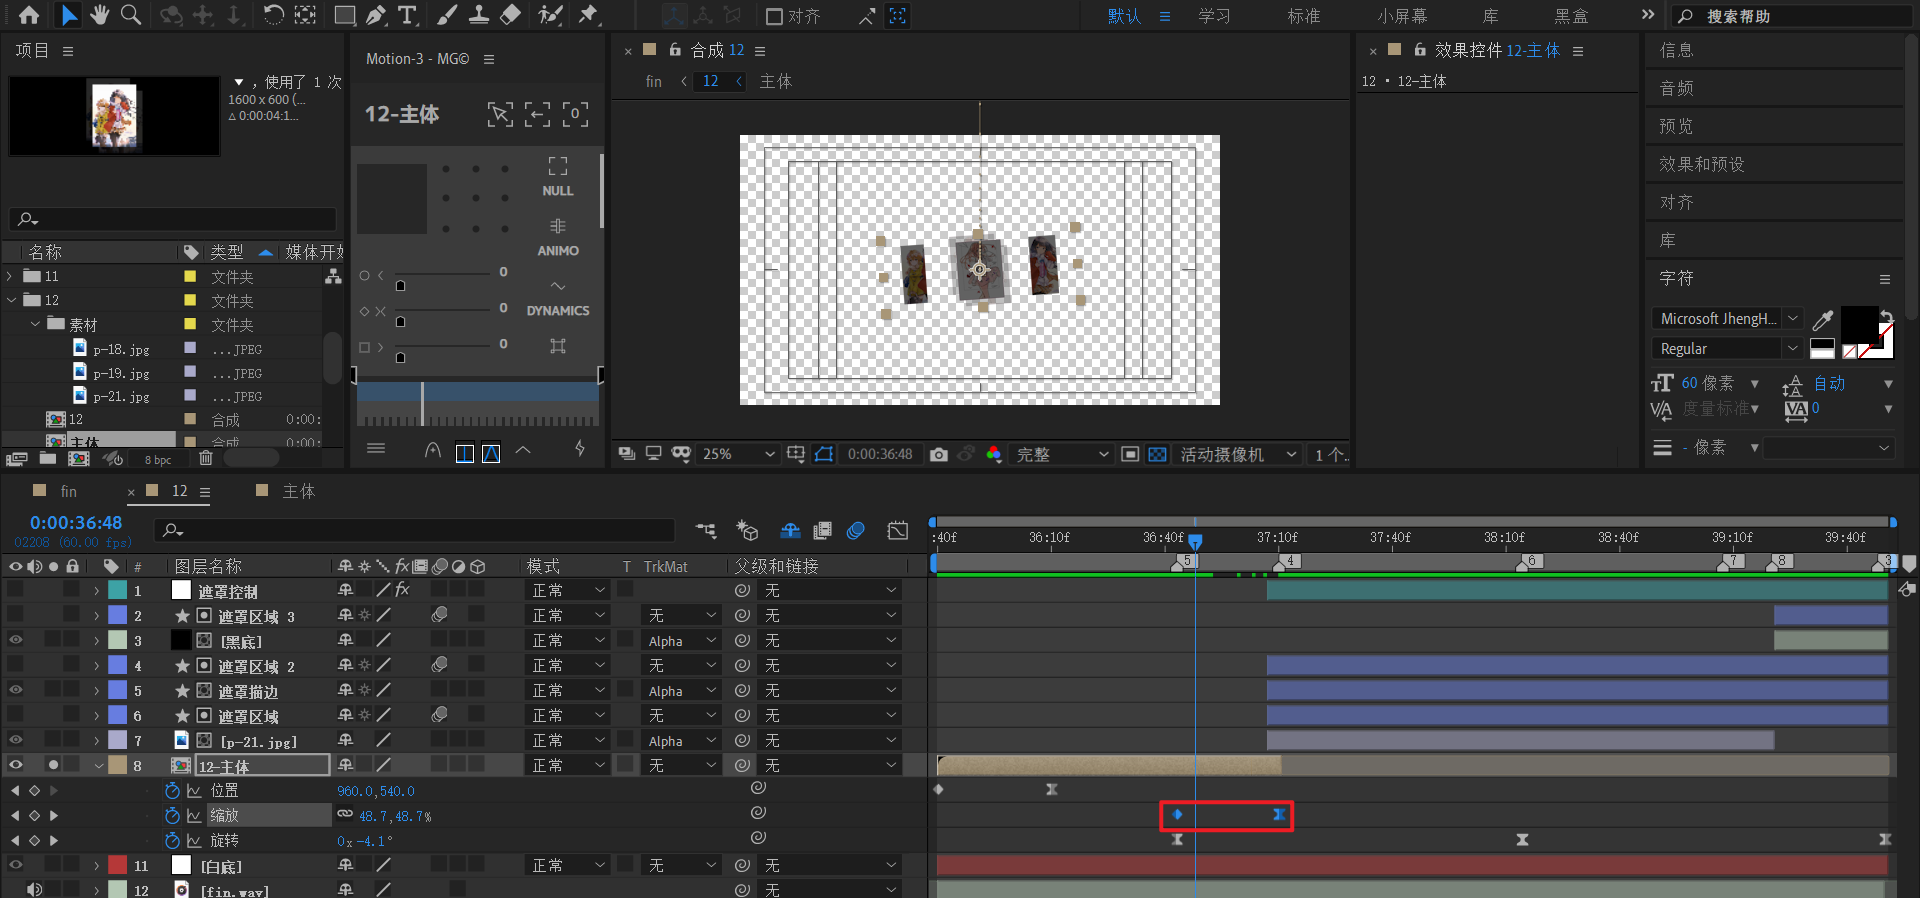The height and width of the screenshot is (898, 1920).
Task: Select the Brush tool
Action: coord(447,15)
